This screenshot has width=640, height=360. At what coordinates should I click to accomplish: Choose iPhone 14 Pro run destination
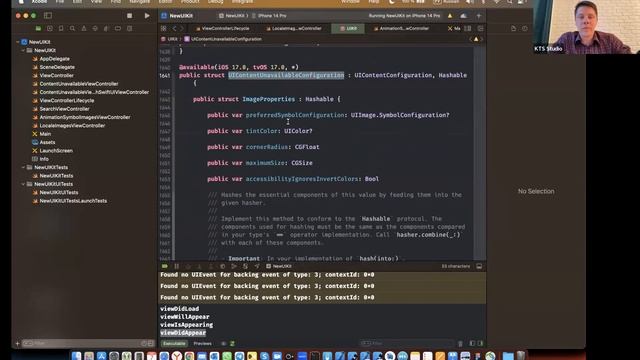point(269,16)
